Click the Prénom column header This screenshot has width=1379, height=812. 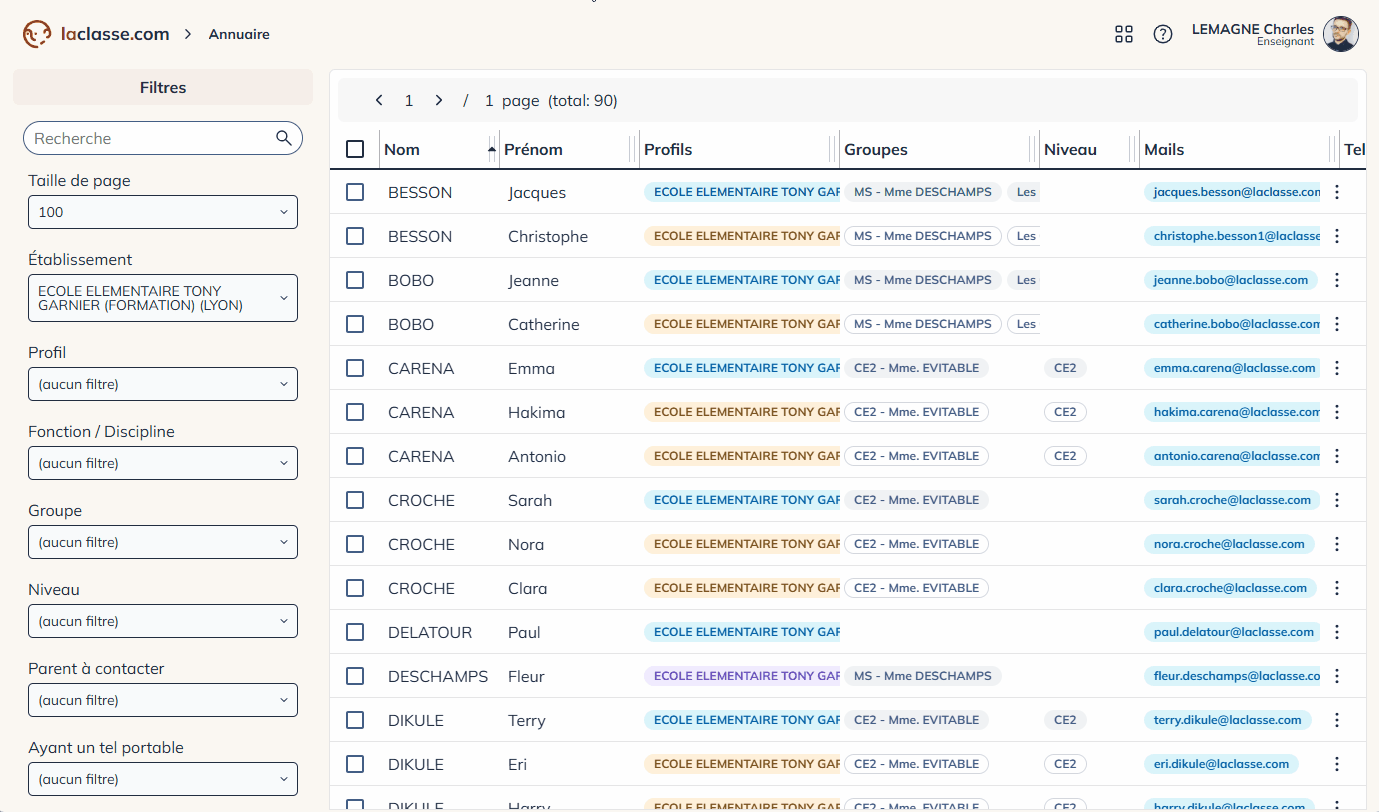point(533,149)
